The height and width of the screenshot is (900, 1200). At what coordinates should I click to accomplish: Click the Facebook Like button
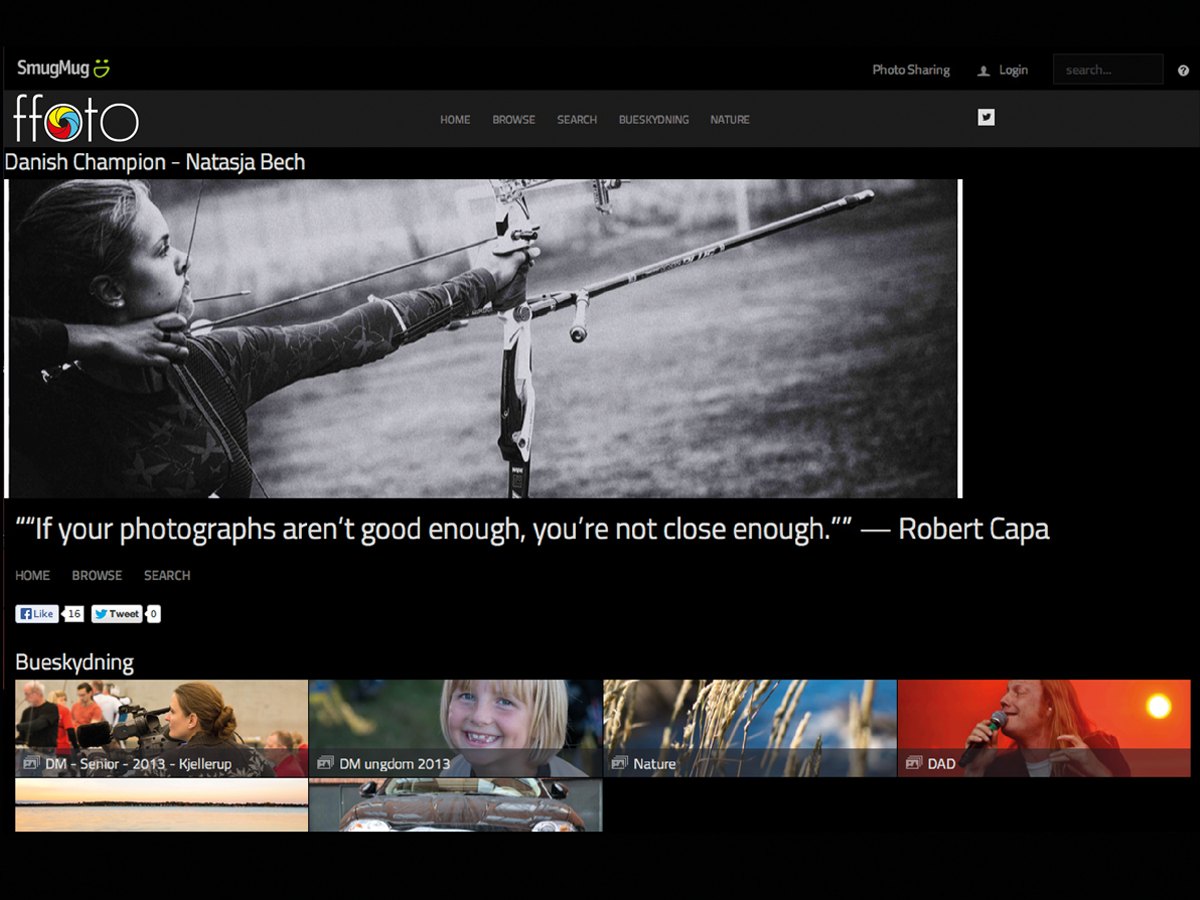[37, 614]
